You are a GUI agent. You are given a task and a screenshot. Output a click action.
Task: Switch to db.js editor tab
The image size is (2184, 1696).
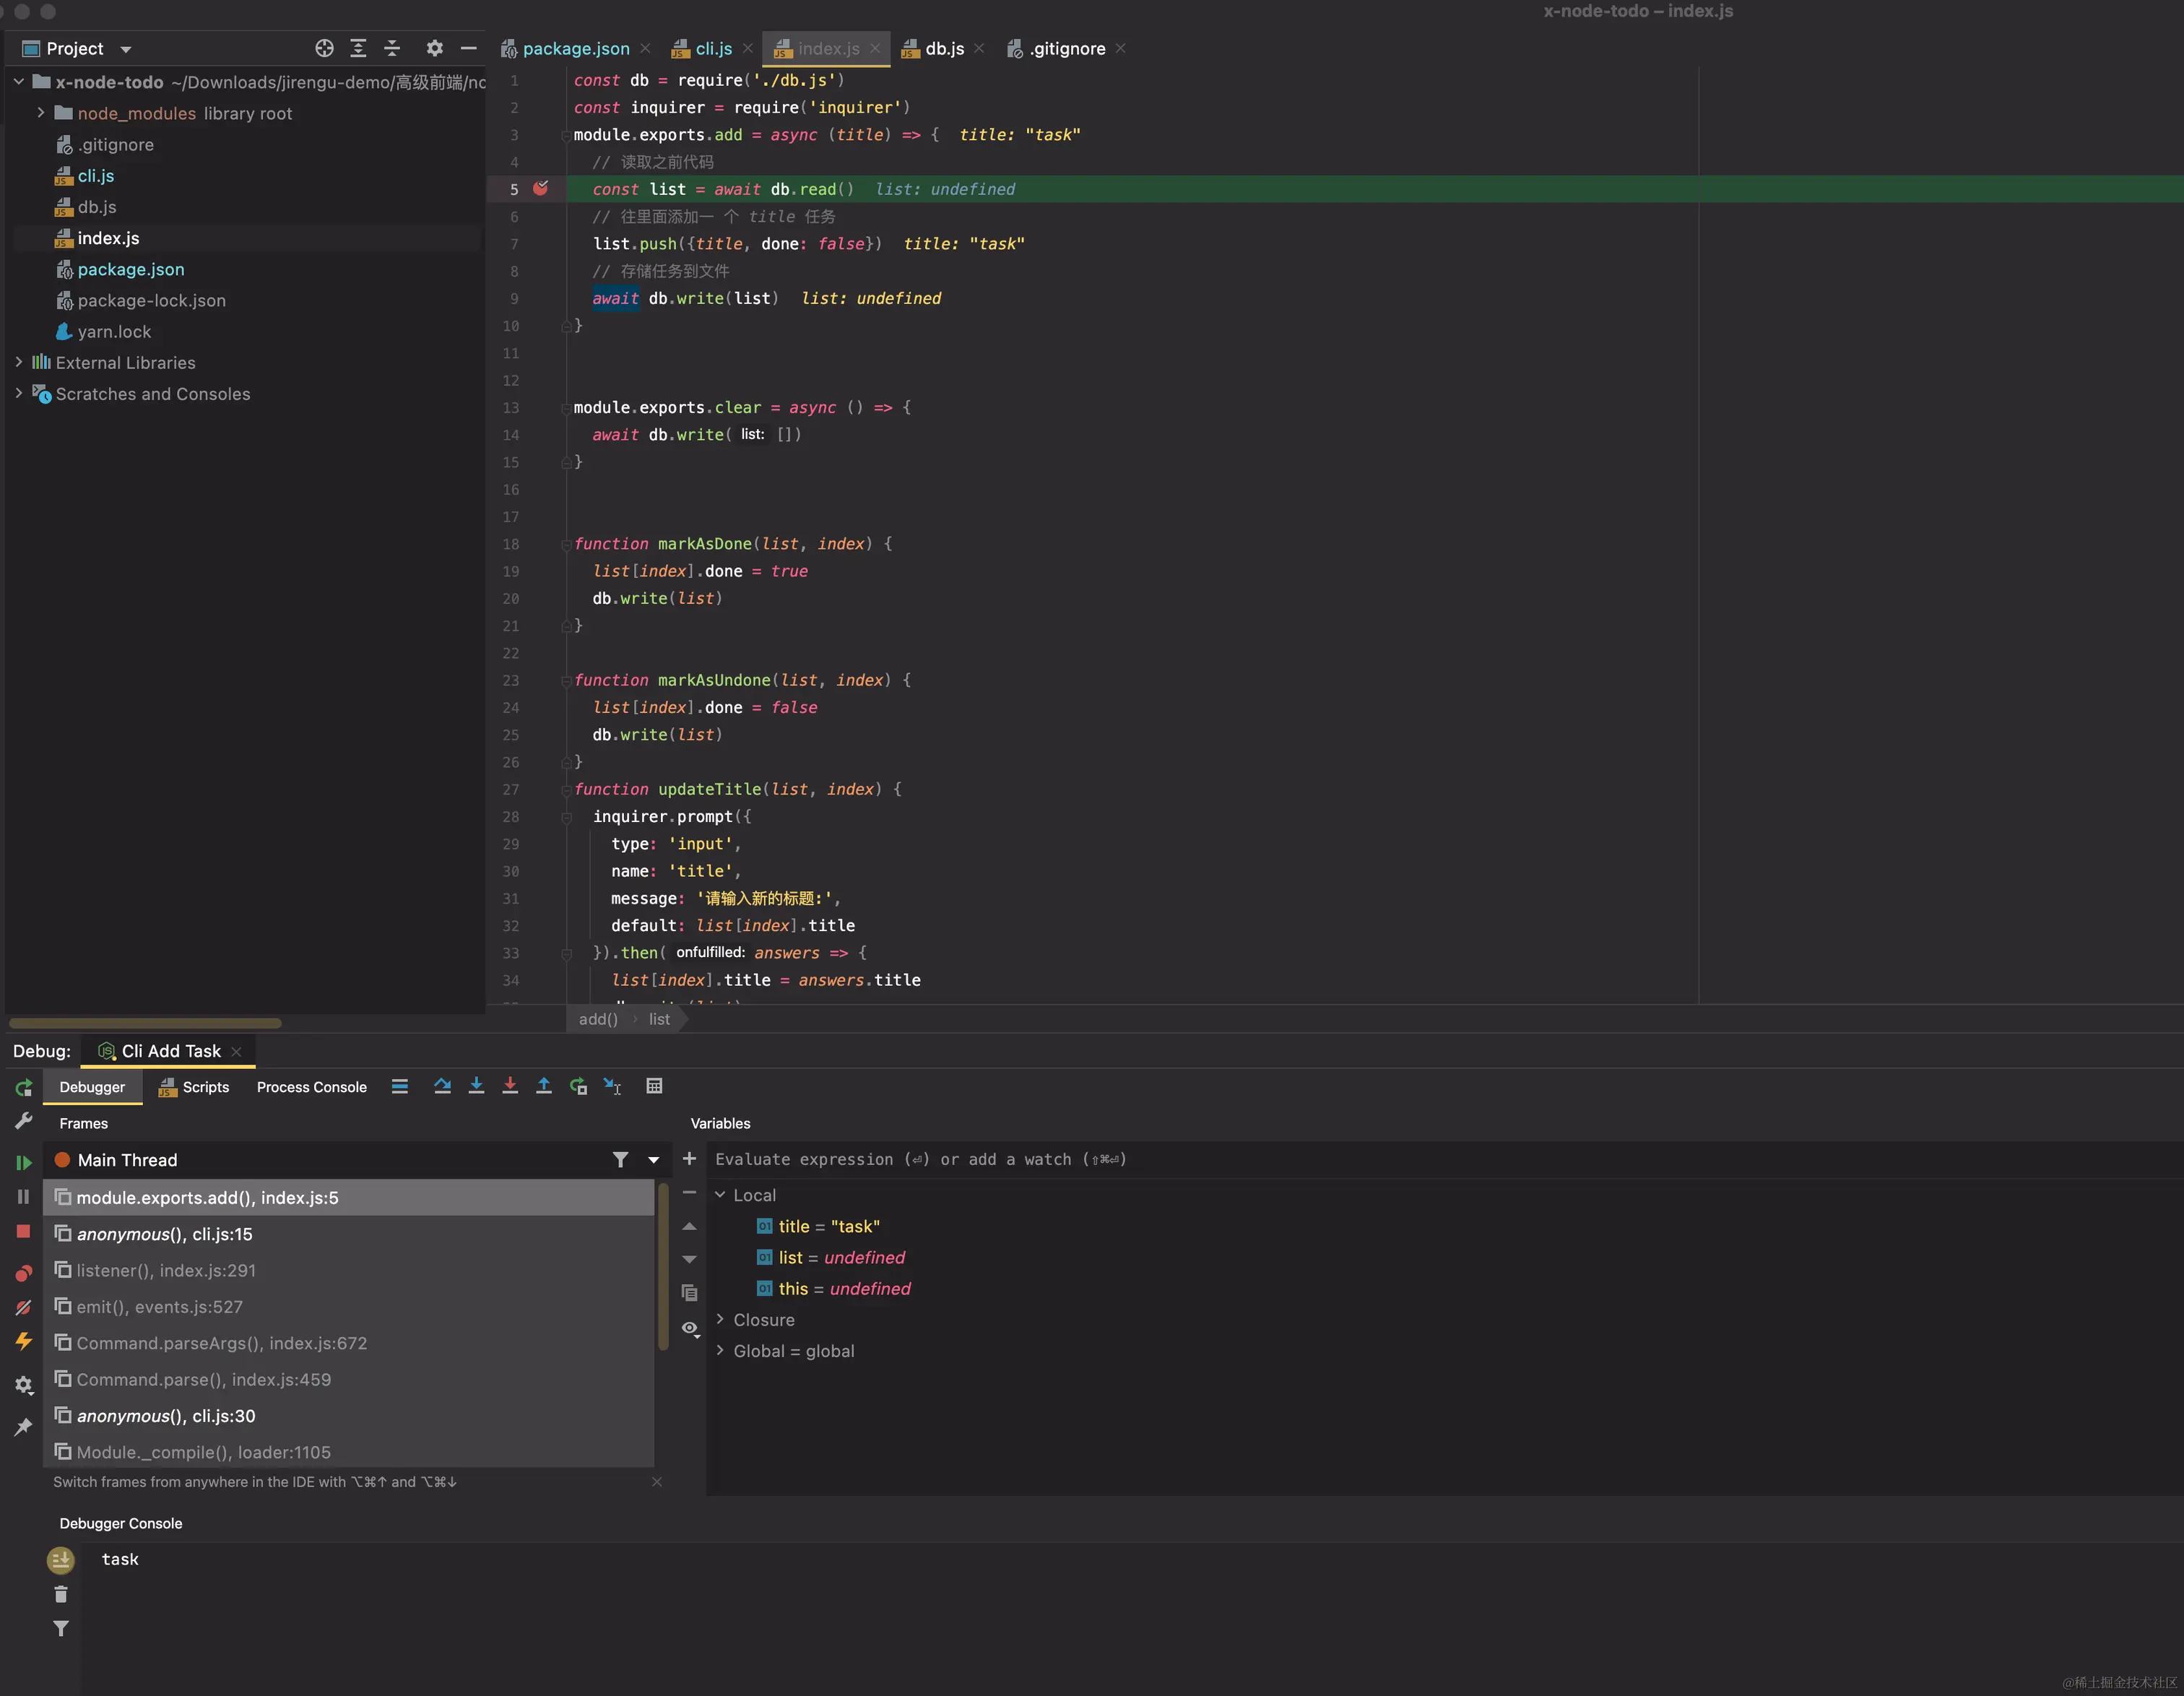pos(944,48)
